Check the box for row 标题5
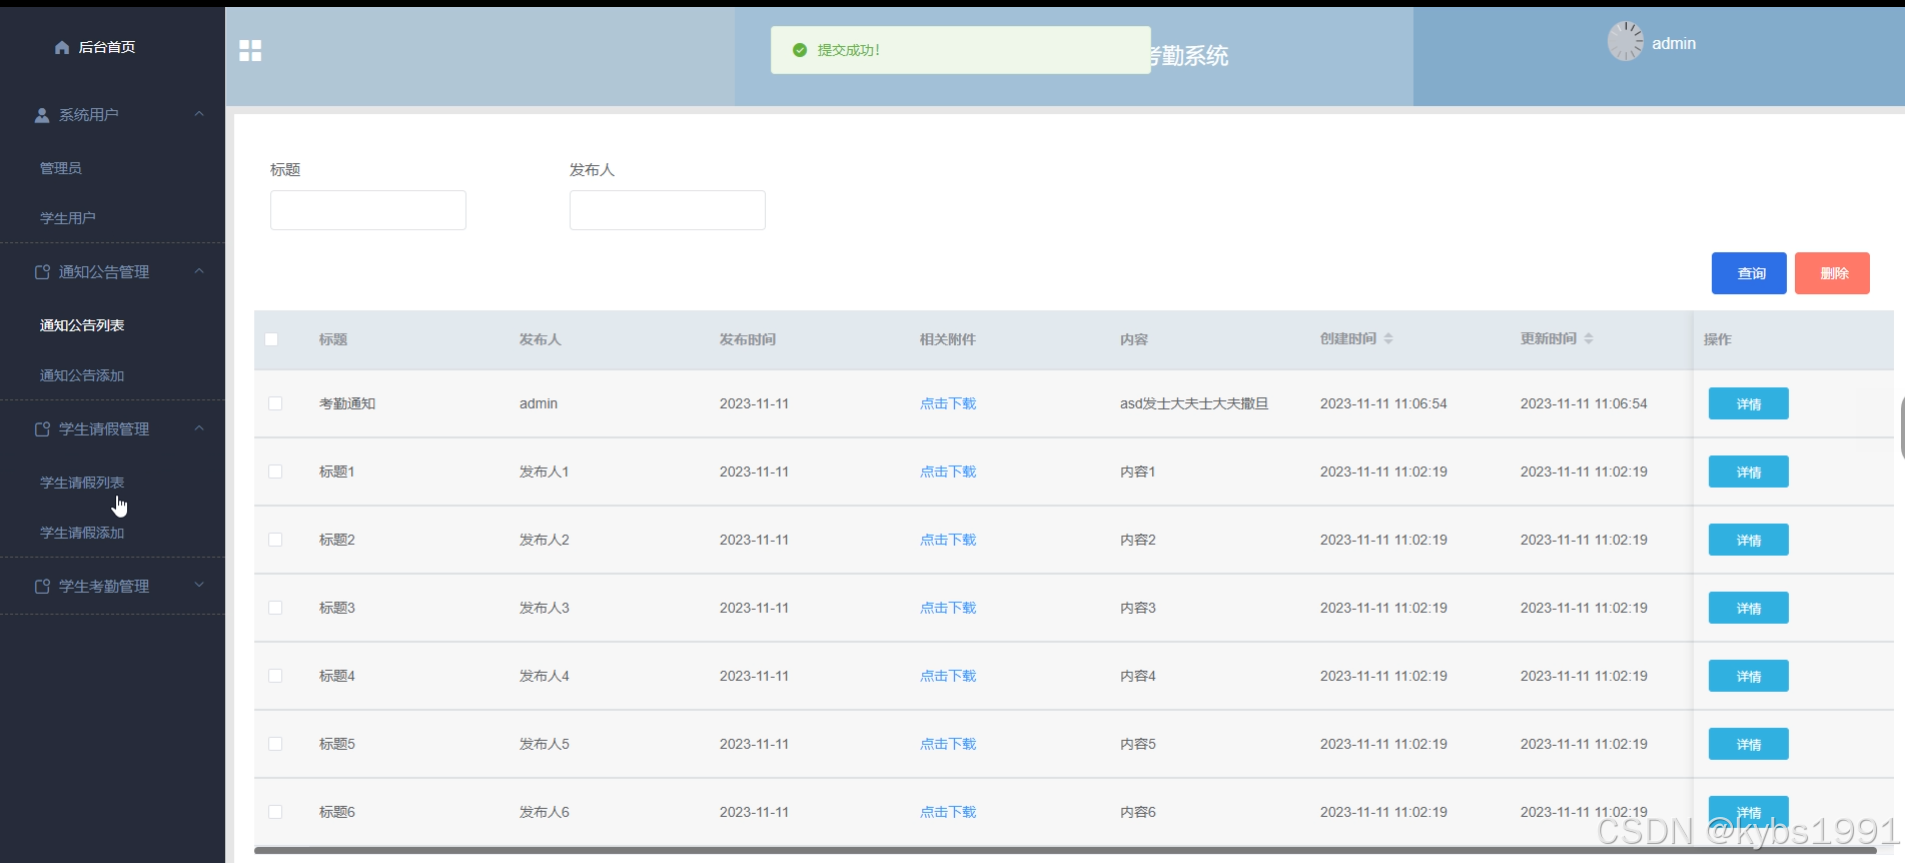 pyautogui.click(x=275, y=744)
